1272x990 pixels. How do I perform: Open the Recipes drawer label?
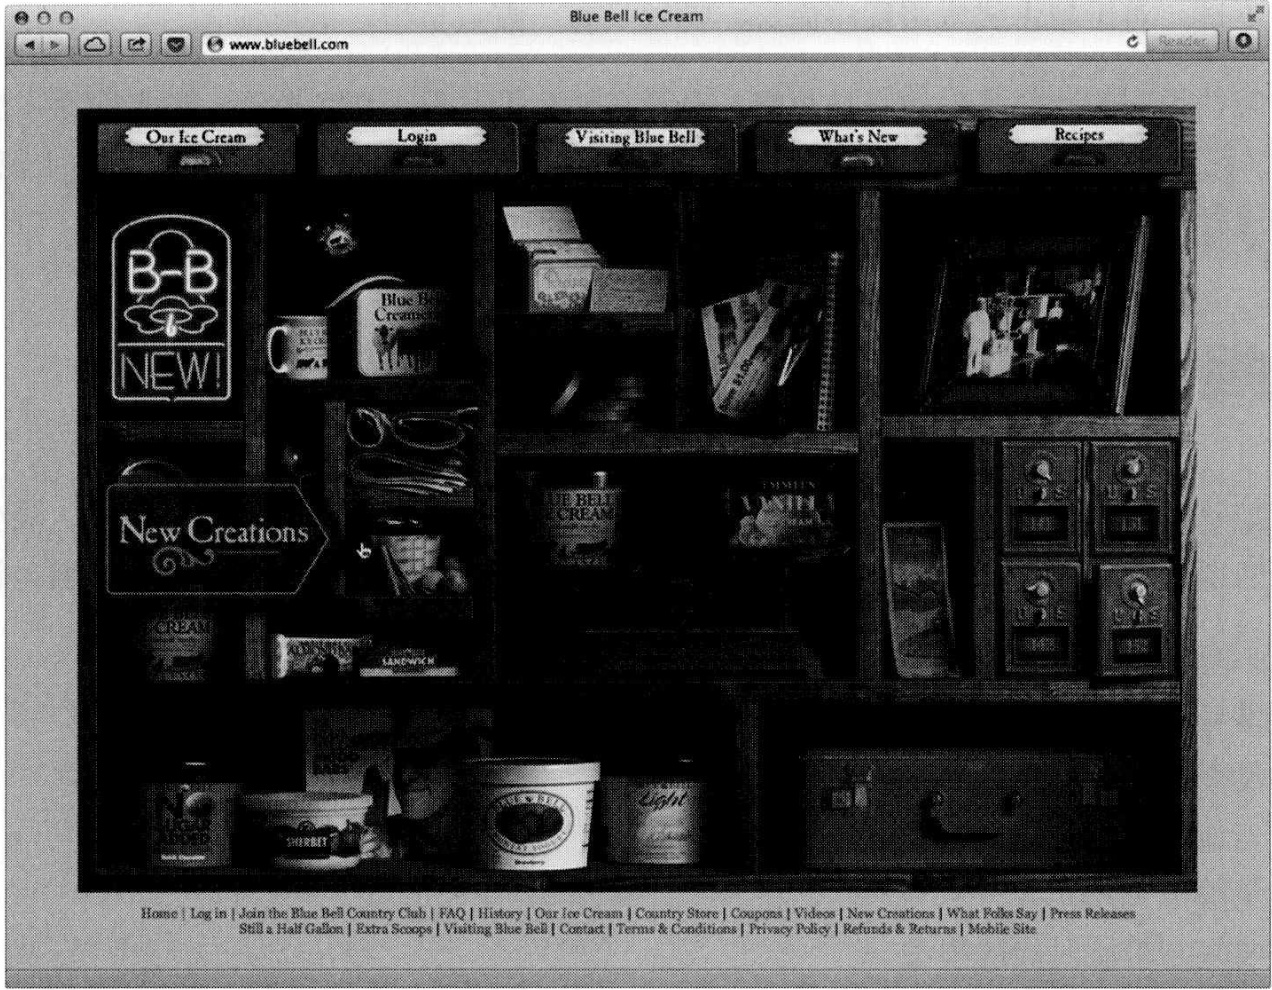pyautogui.click(x=1078, y=134)
